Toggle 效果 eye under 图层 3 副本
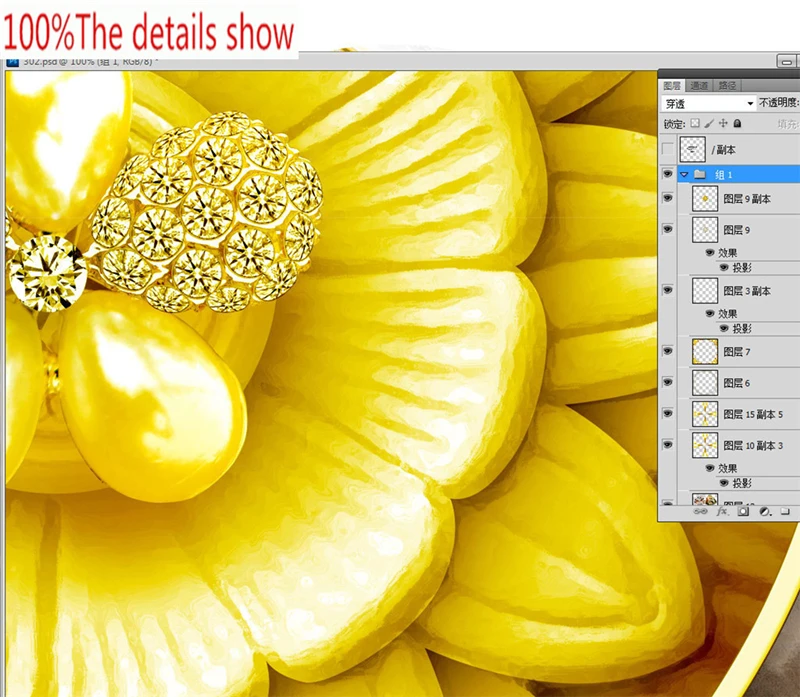800x697 pixels. (710, 313)
